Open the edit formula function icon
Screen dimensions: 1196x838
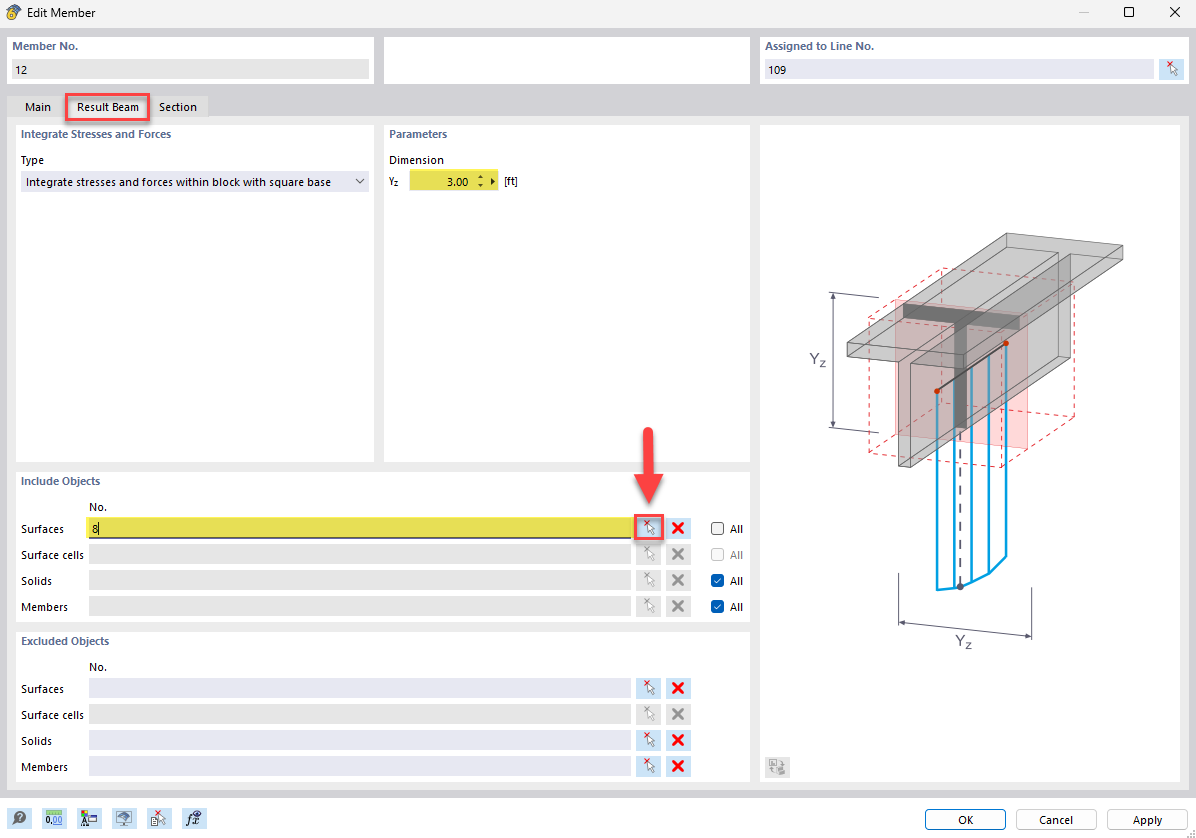pyautogui.click(x=194, y=818)
